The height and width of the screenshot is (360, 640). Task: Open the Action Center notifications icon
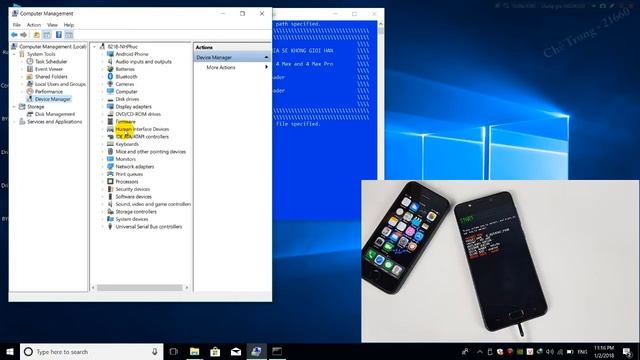click(x=627, y=351)
